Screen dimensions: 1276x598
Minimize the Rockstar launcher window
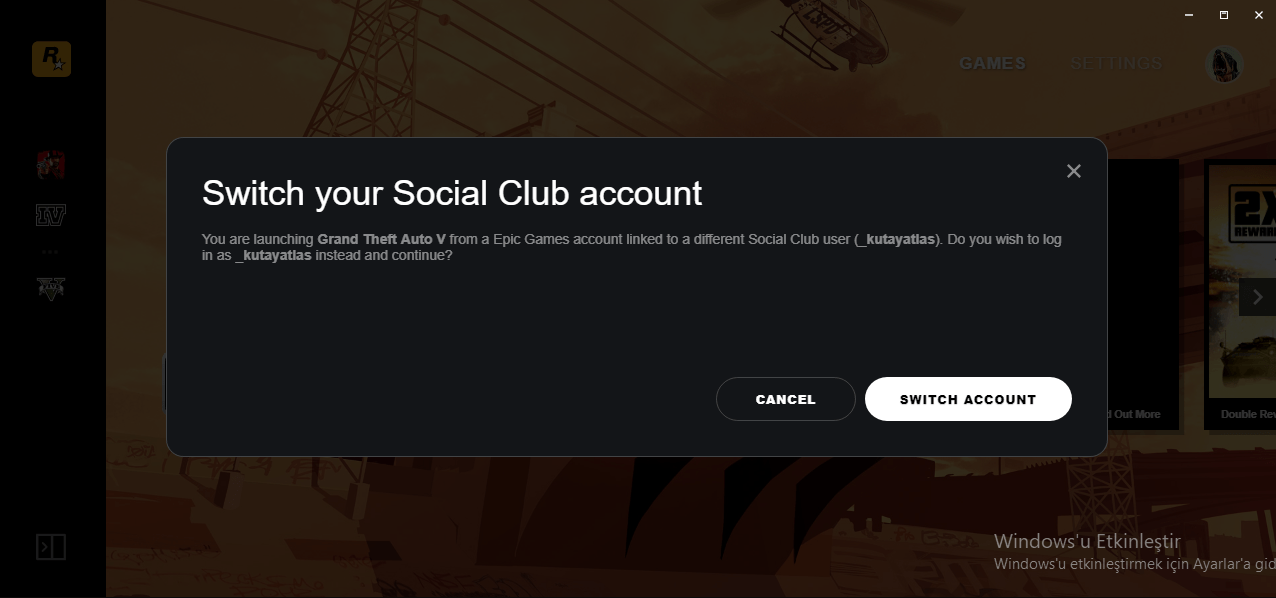(1189, 15)
